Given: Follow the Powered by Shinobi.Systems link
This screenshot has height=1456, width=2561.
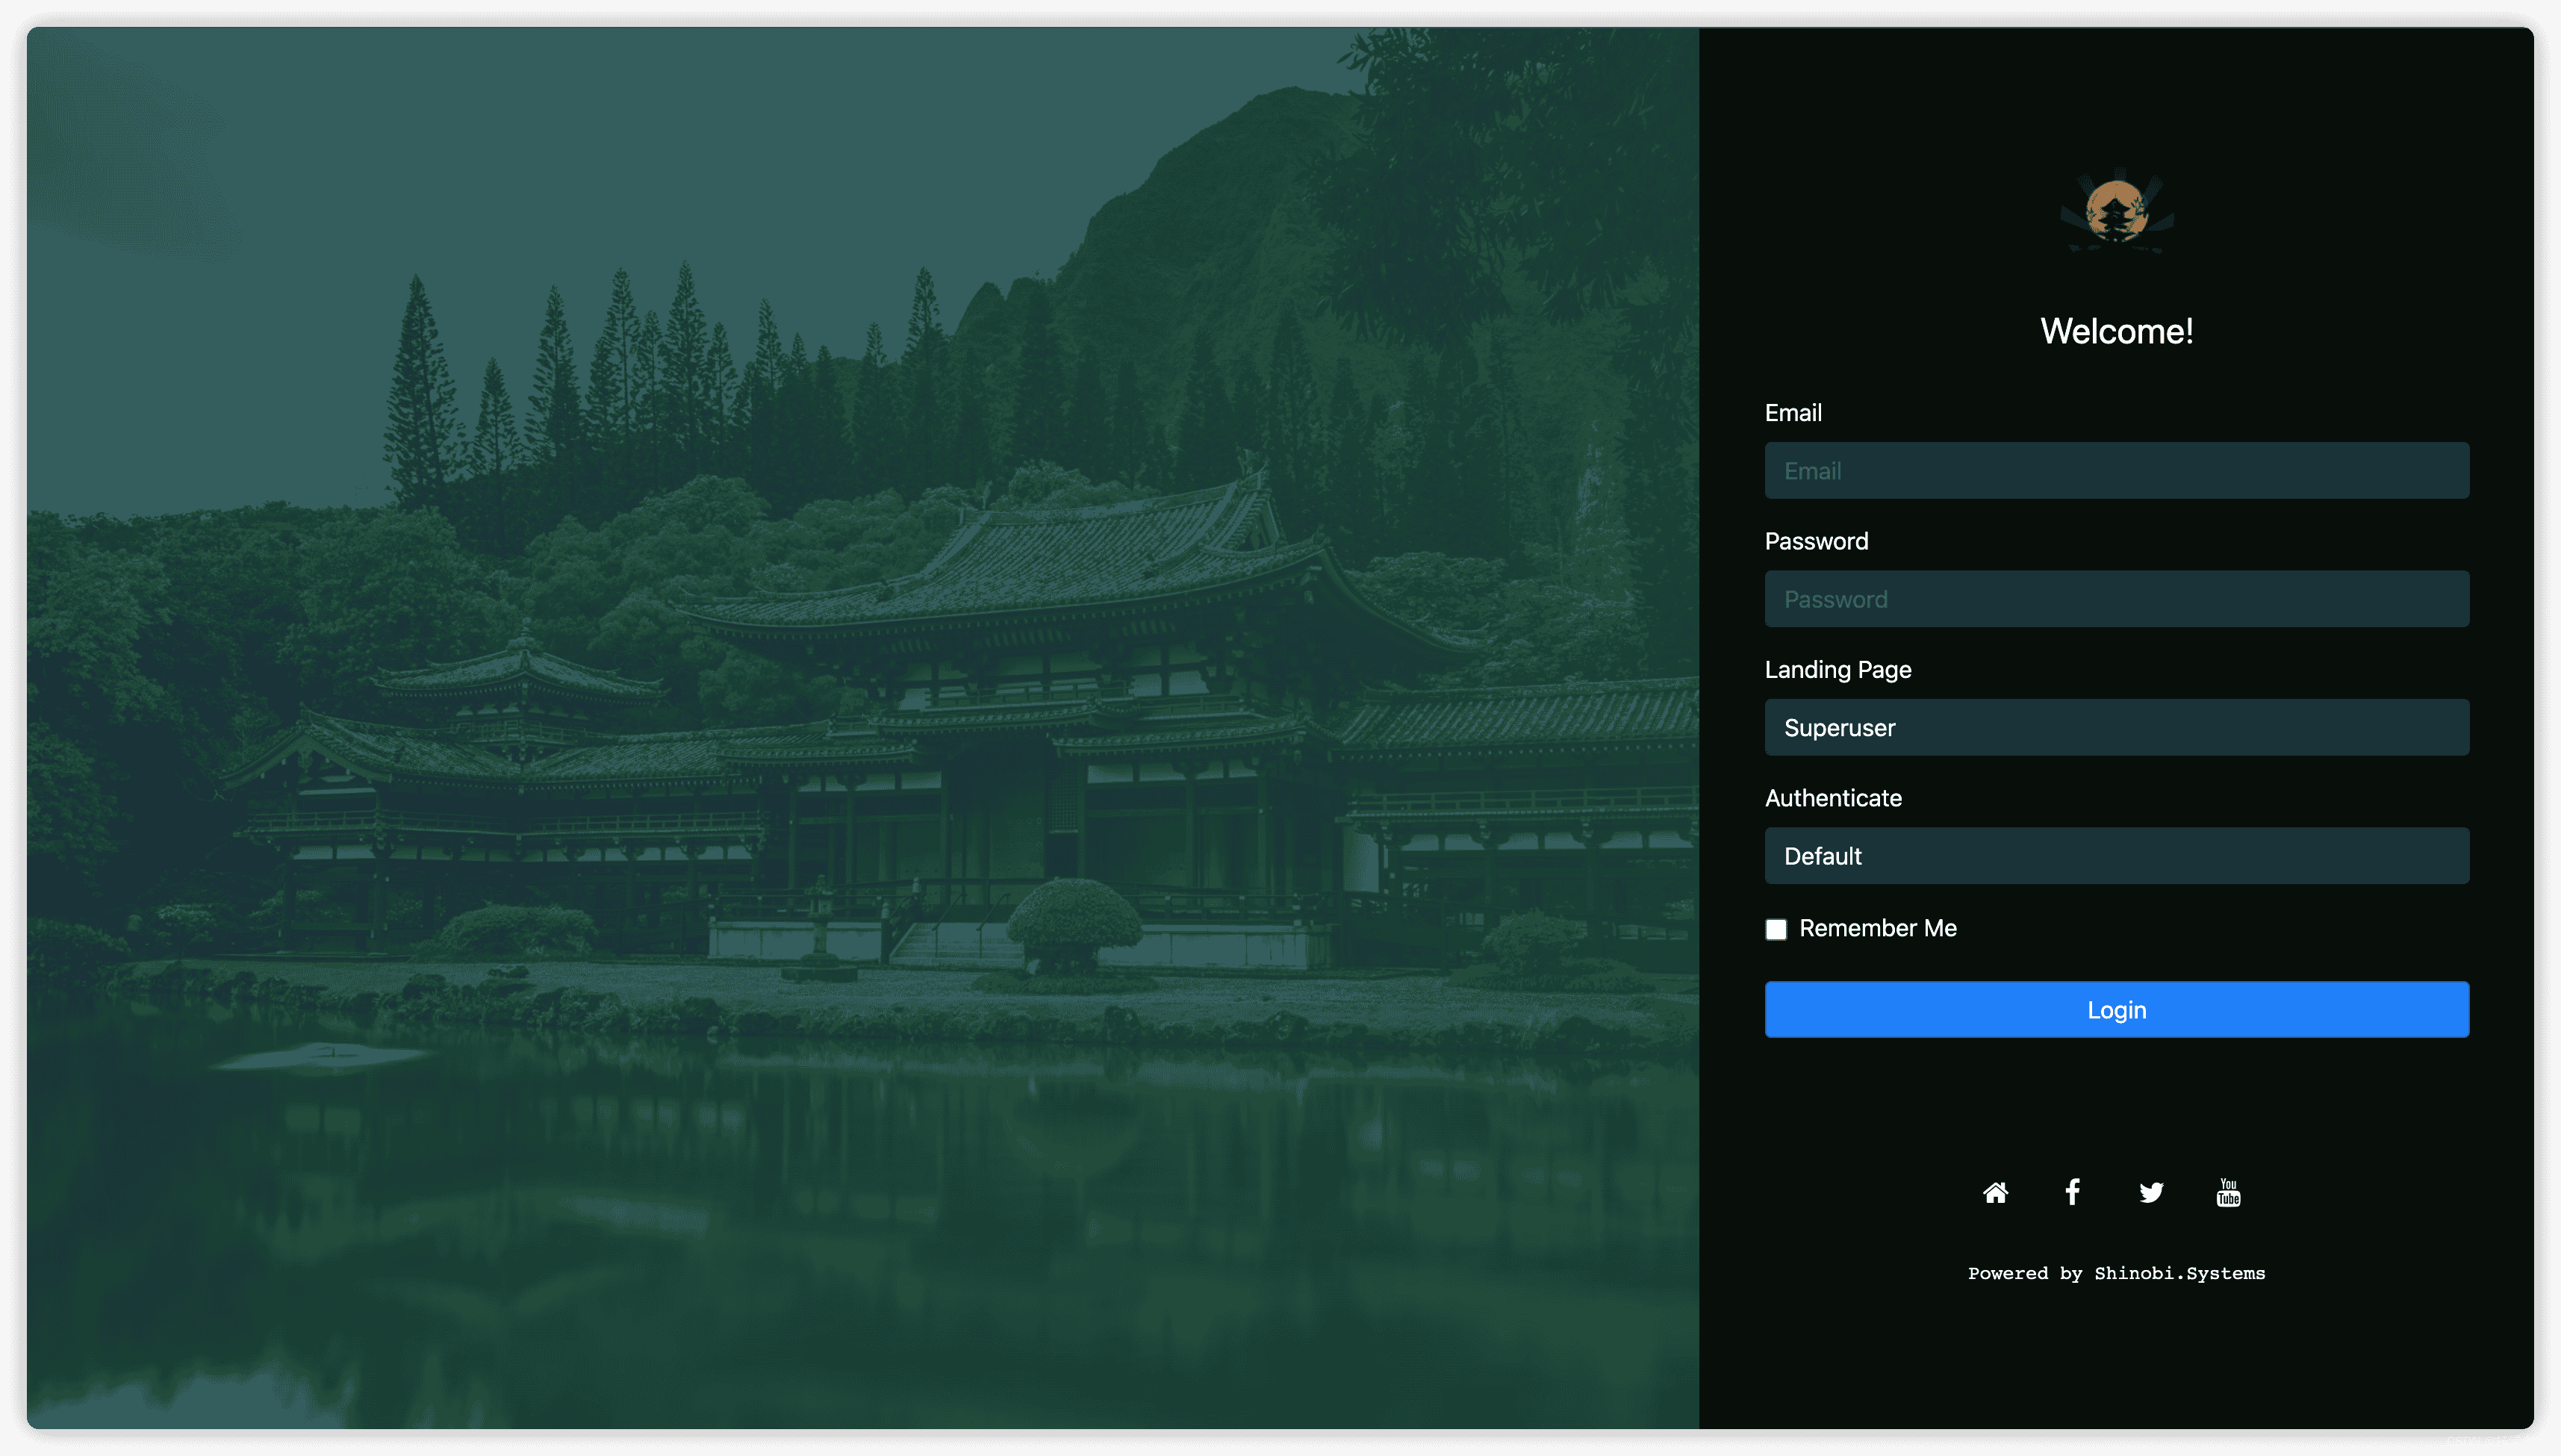Looking at the screenshot, I should (2116, 1273).
